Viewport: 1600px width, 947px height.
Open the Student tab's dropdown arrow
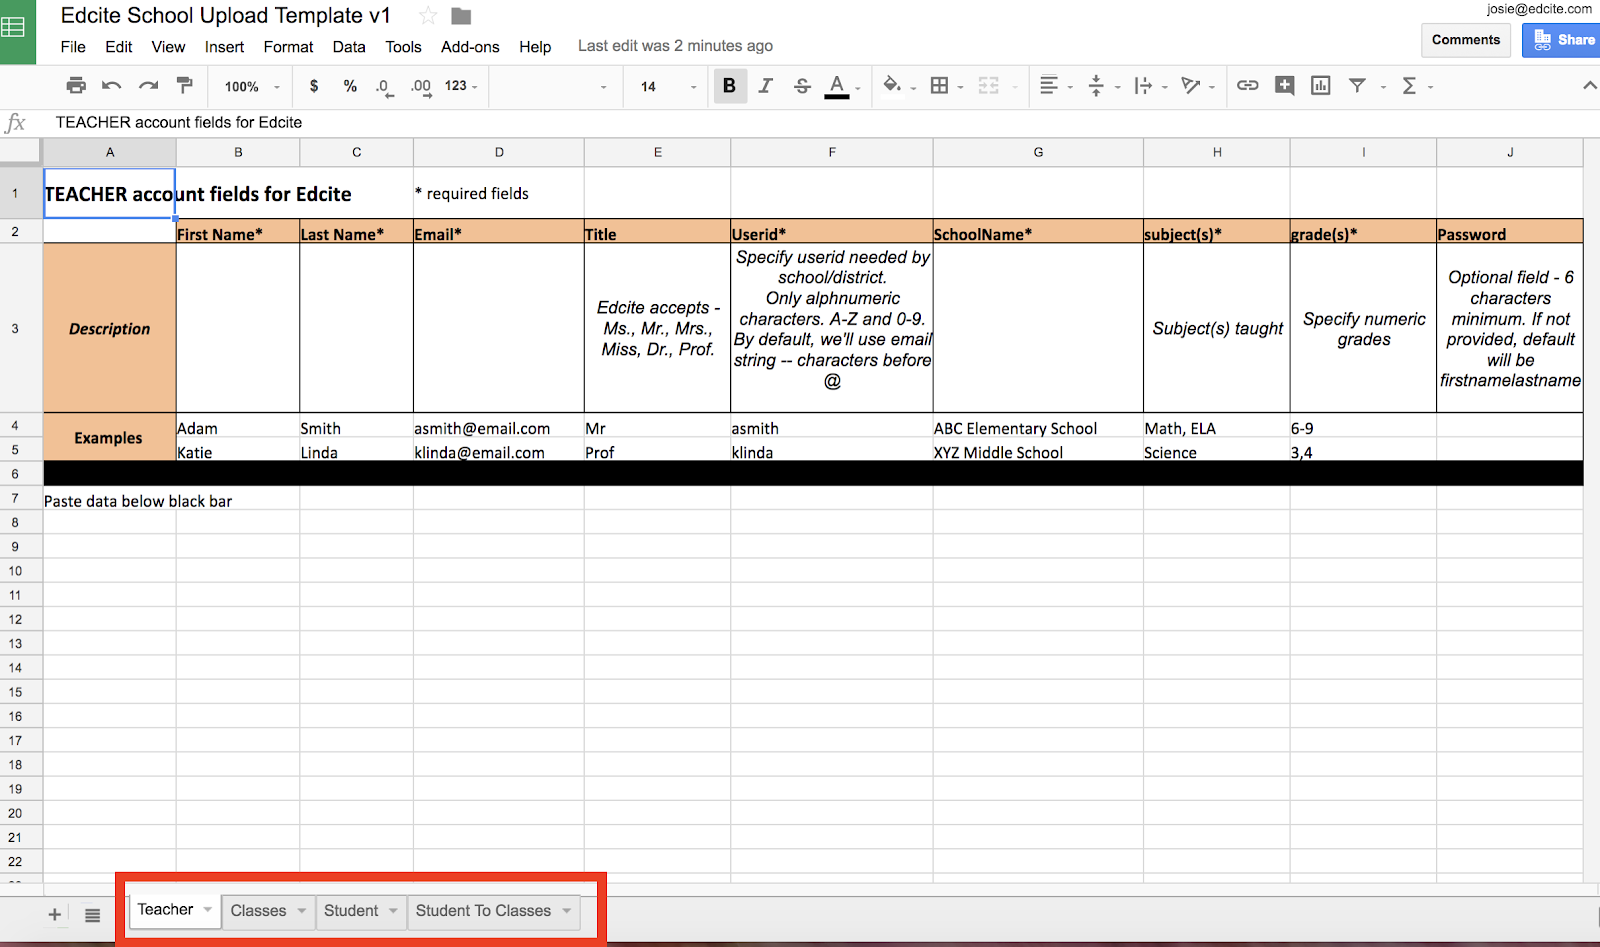[x=393, y=911]
